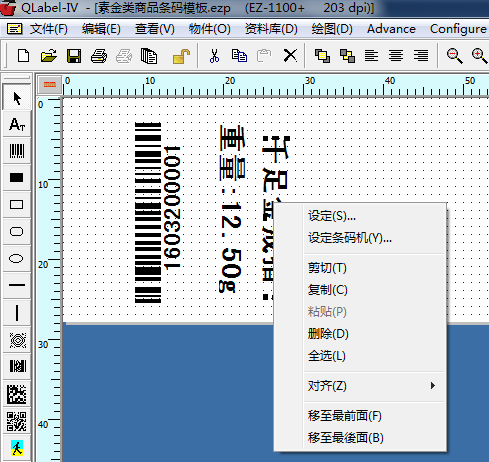
Task: Select the ellipse tool
Action: (17, 258)
